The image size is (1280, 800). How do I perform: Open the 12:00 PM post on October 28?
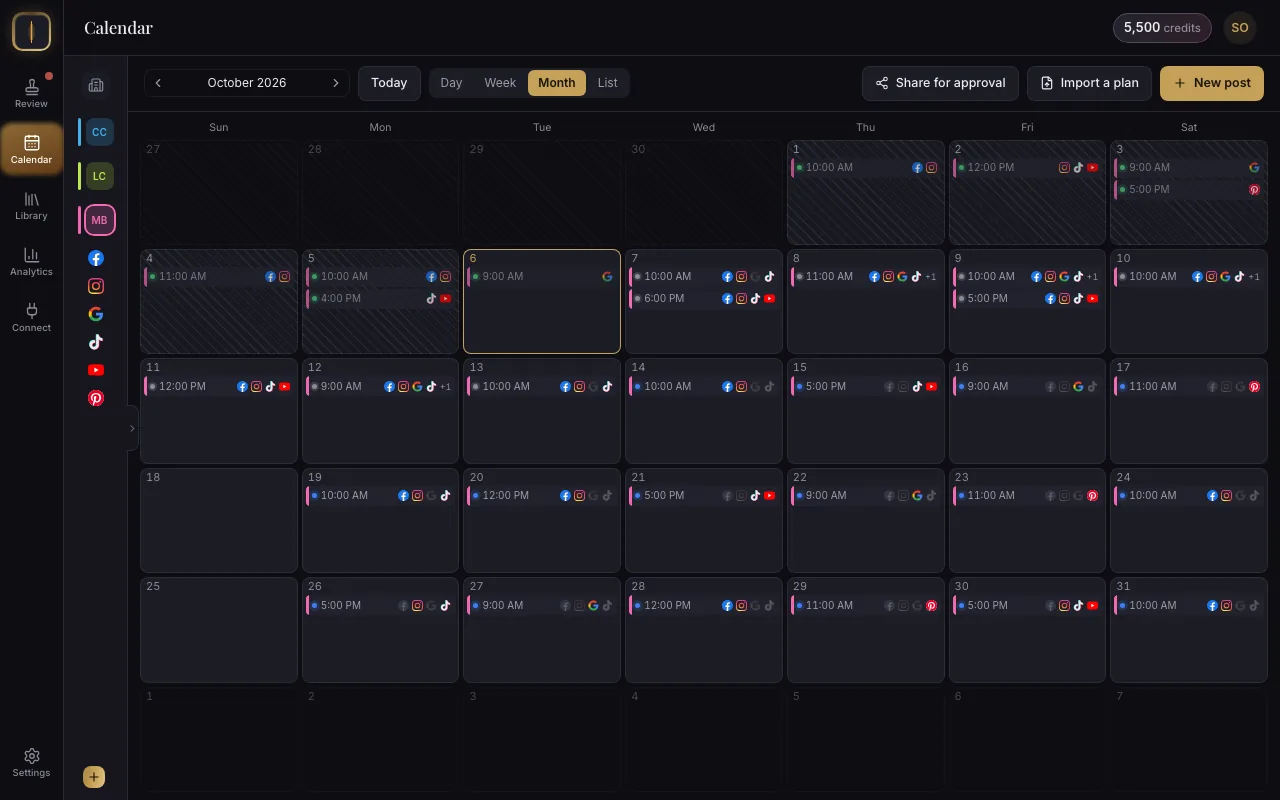click(704, 606)
